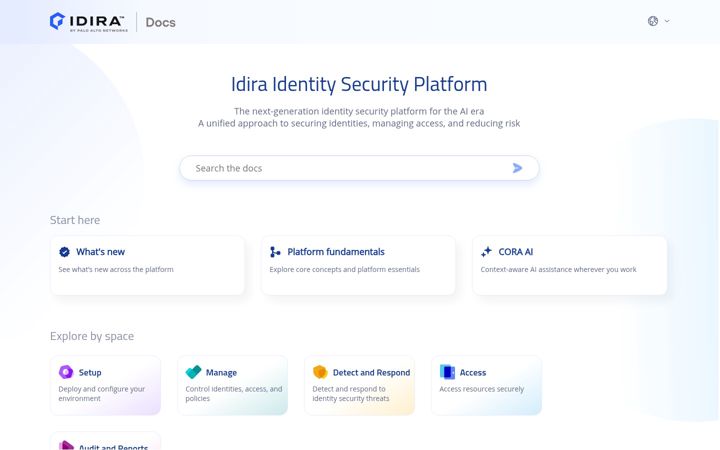This screenshot has width=720, height=450.
Task: Click the Setup purple icon
Action: click(x=66, y=372)
